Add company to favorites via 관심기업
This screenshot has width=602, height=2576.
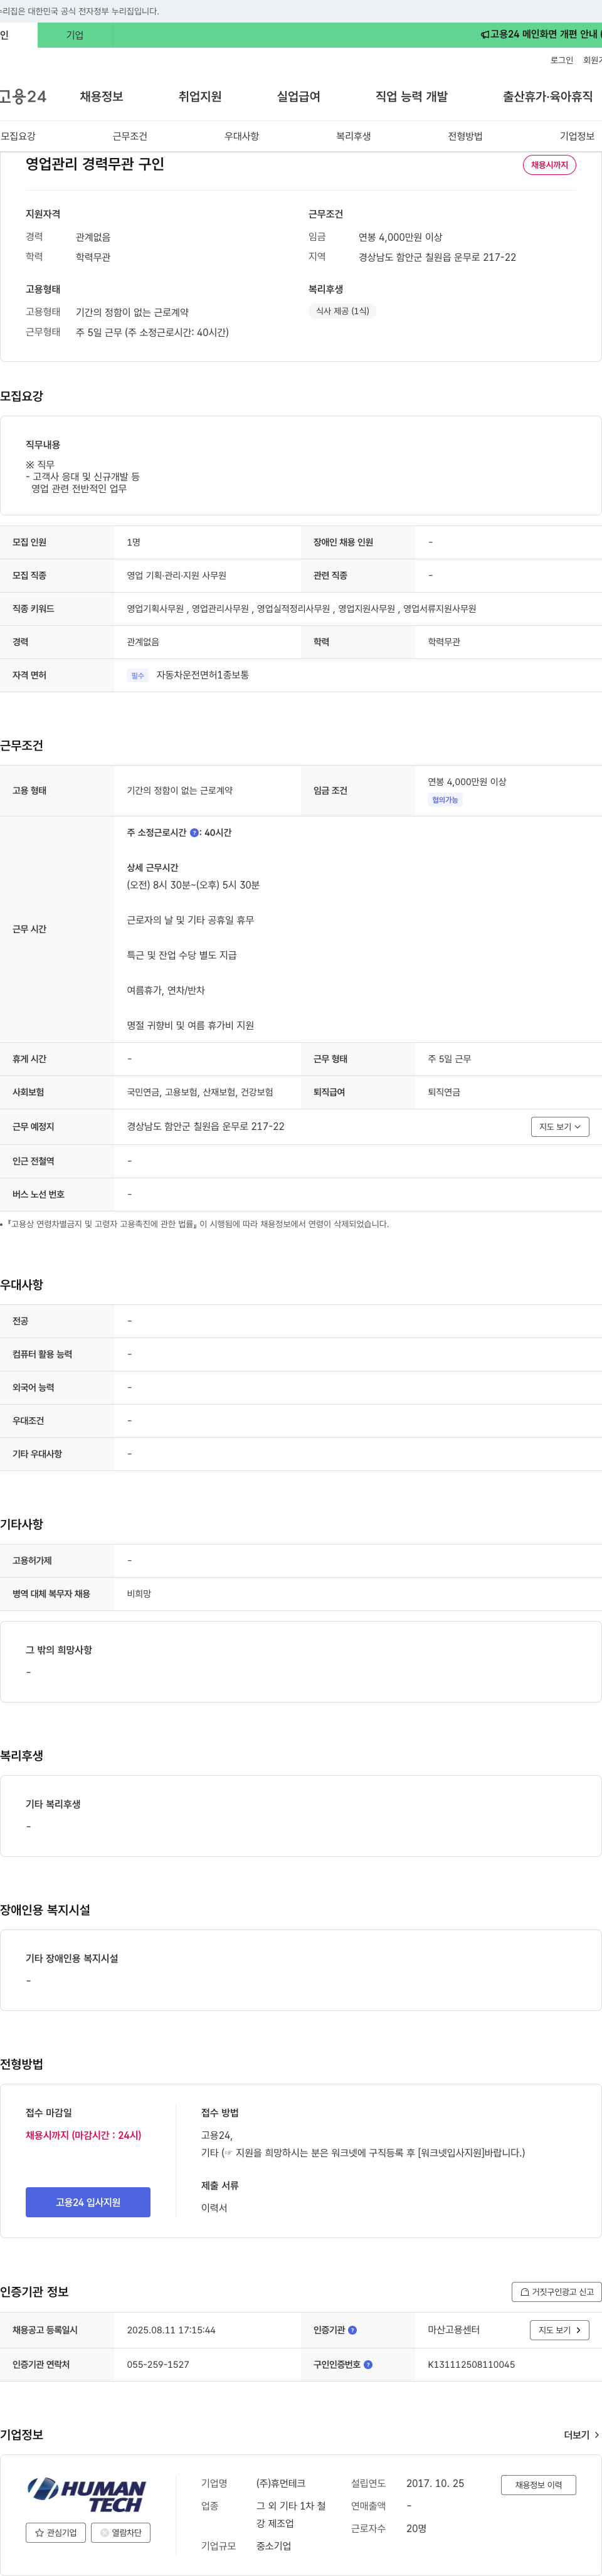56,2532
